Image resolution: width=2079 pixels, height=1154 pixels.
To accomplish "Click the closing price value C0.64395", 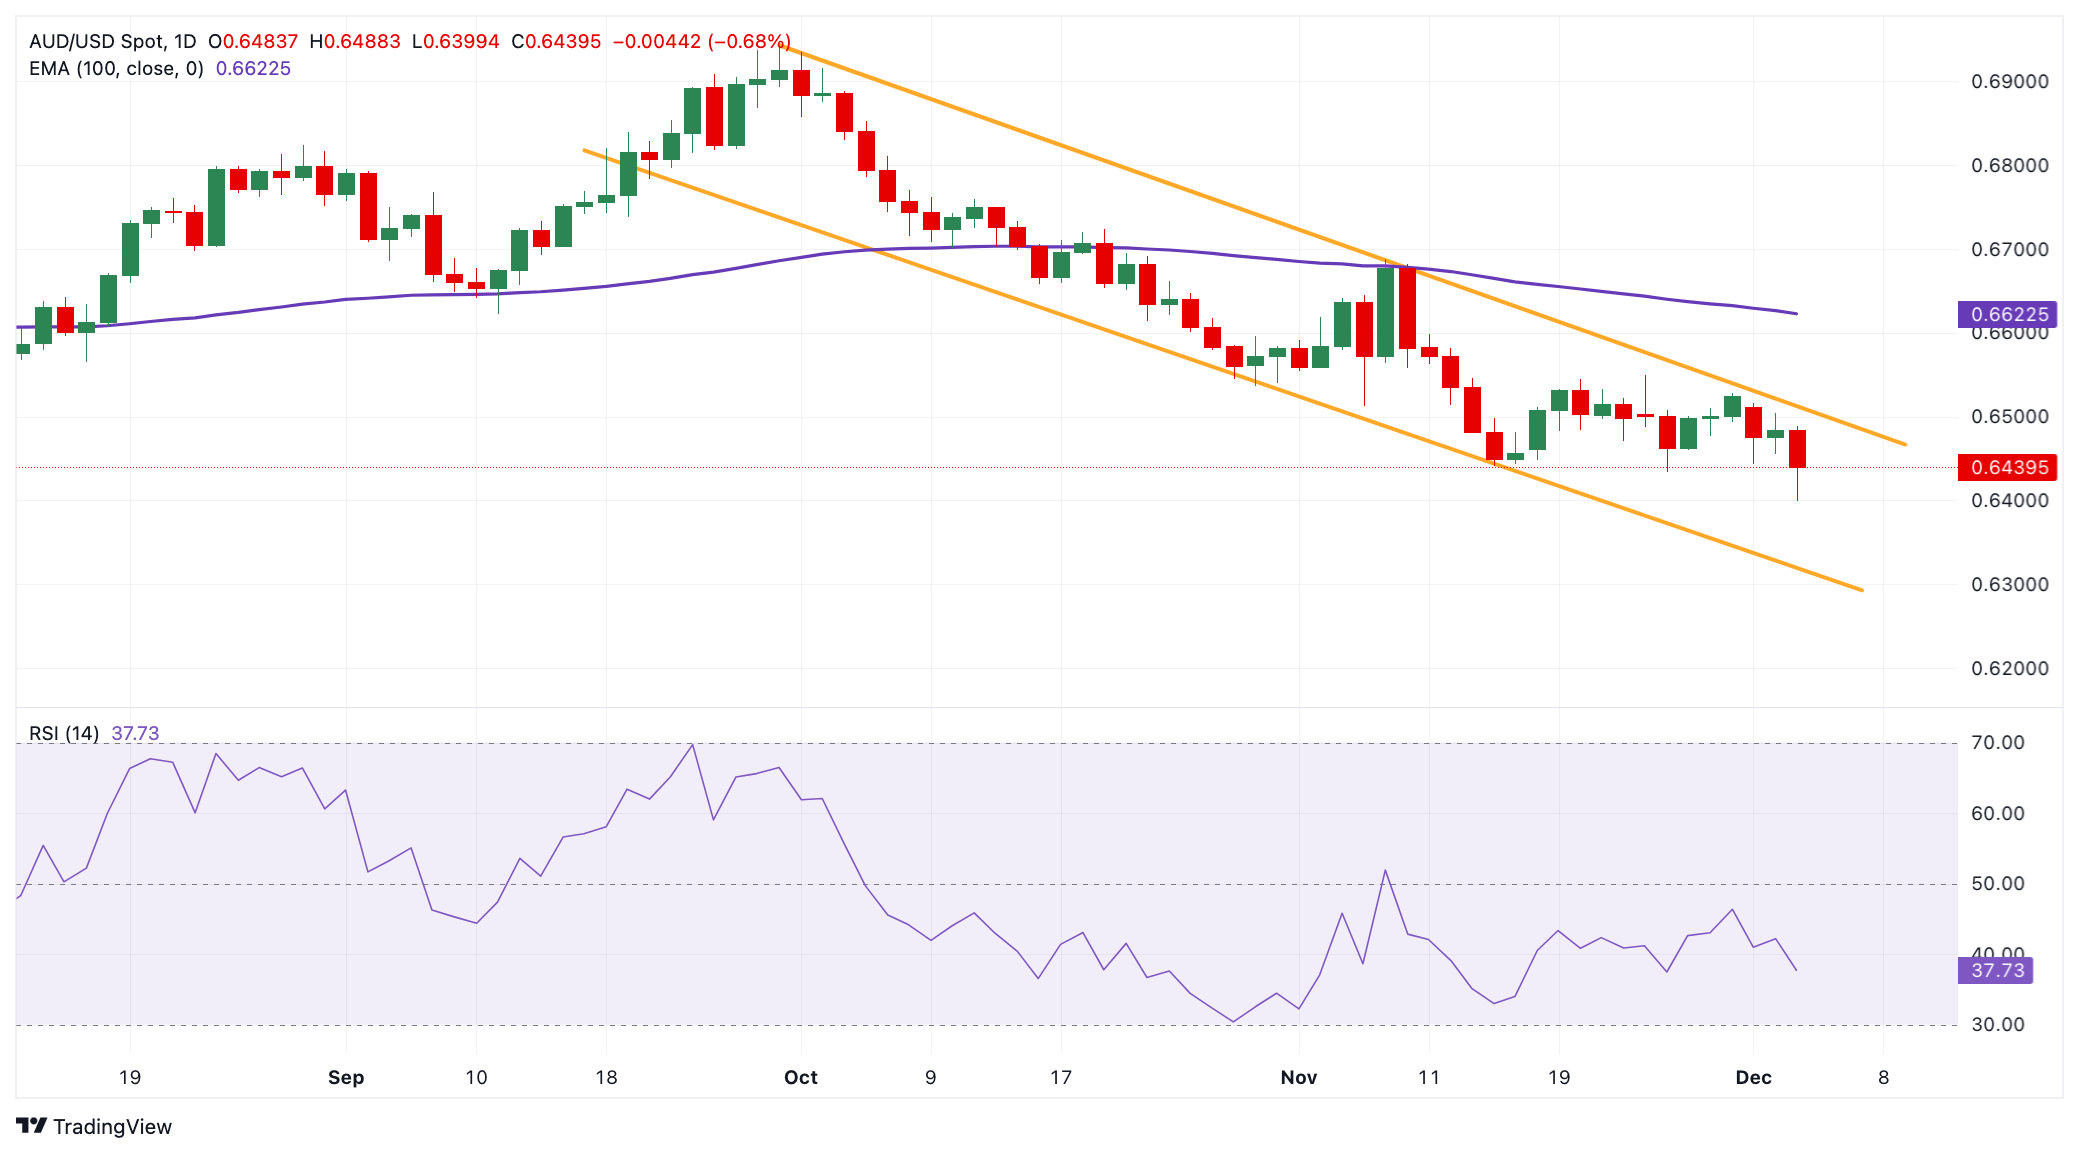I will (556, 41).
